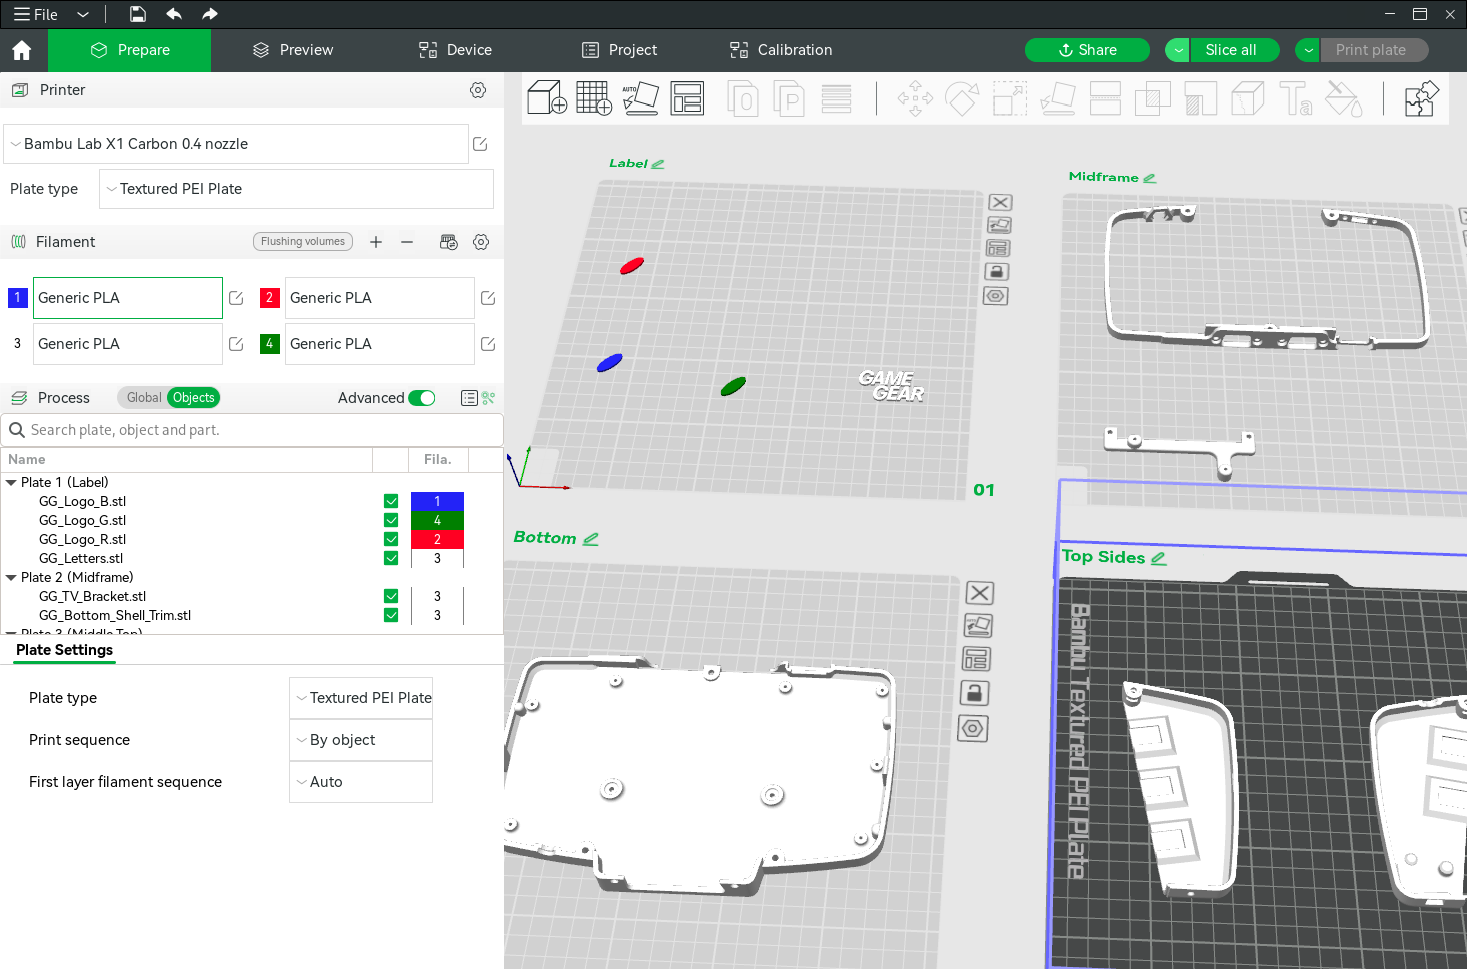This screenshot has height=969, width=1467.
Task: Open the Print sequence dropdown
Action: coord(361,740)
